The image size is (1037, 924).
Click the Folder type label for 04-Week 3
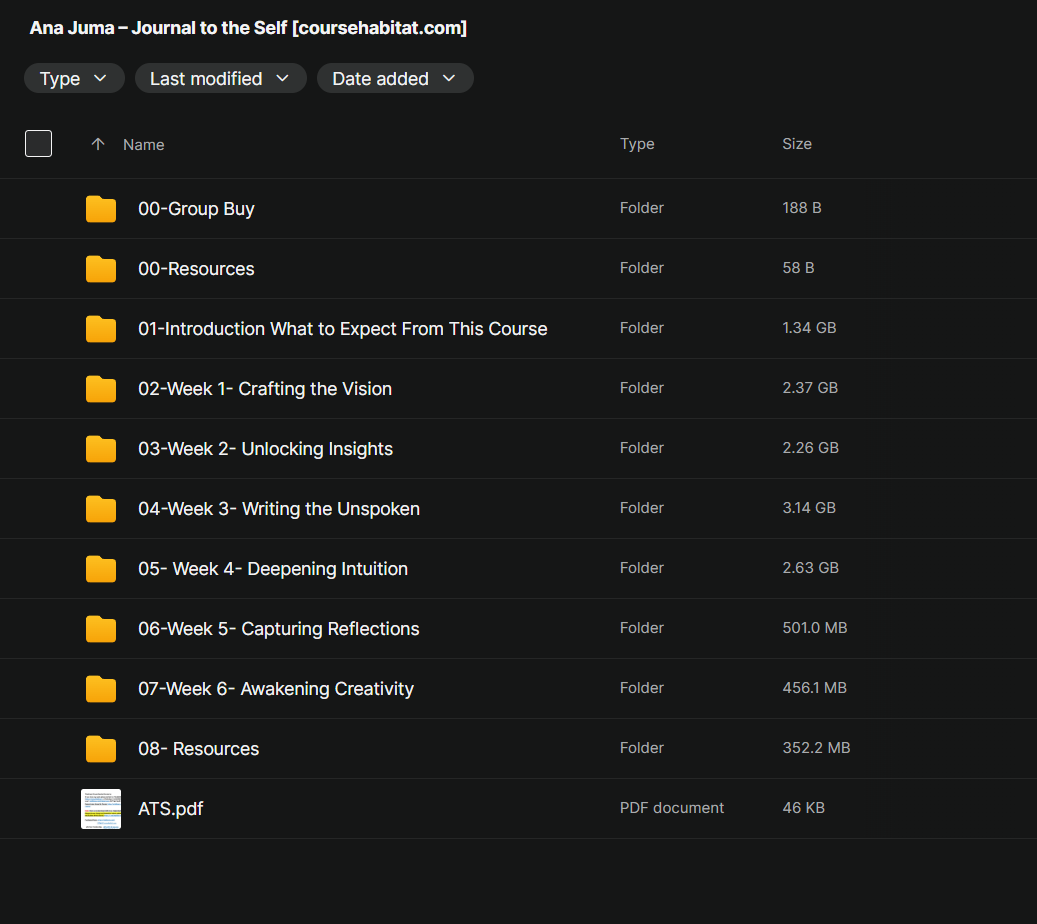(x=642, y=508)
